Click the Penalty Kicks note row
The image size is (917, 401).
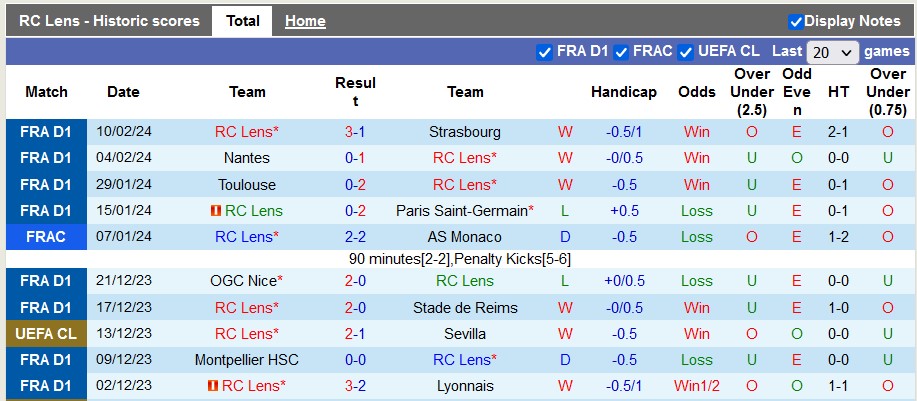459,259
